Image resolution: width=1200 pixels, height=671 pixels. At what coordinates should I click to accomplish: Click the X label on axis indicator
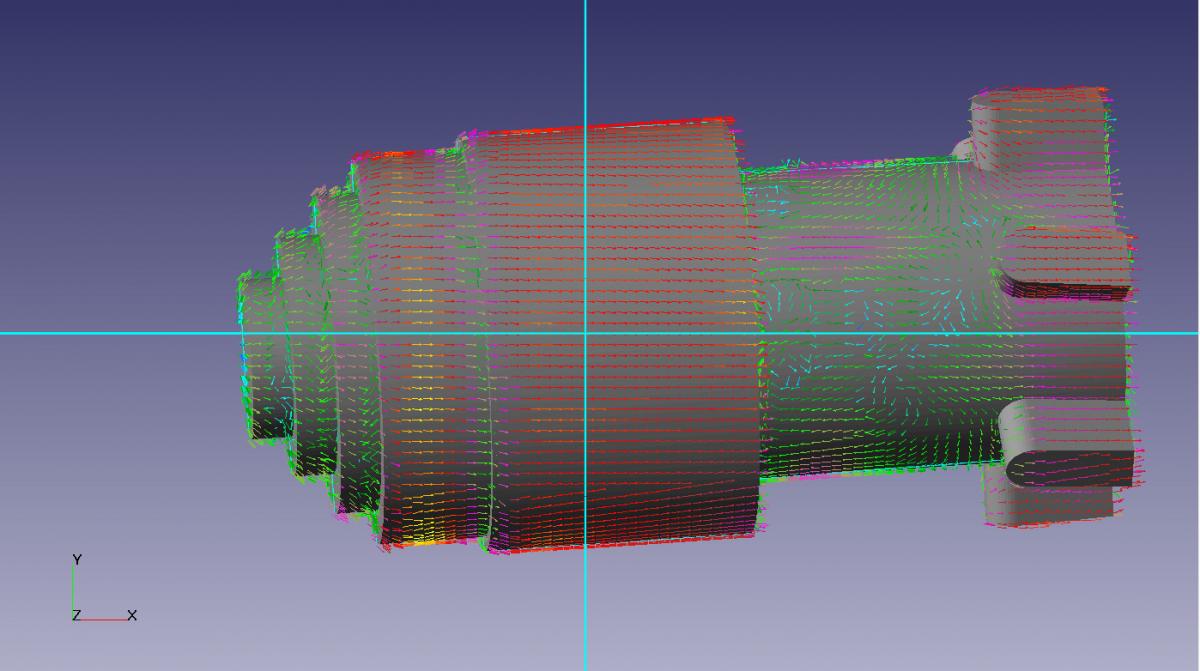coord(132,615)
